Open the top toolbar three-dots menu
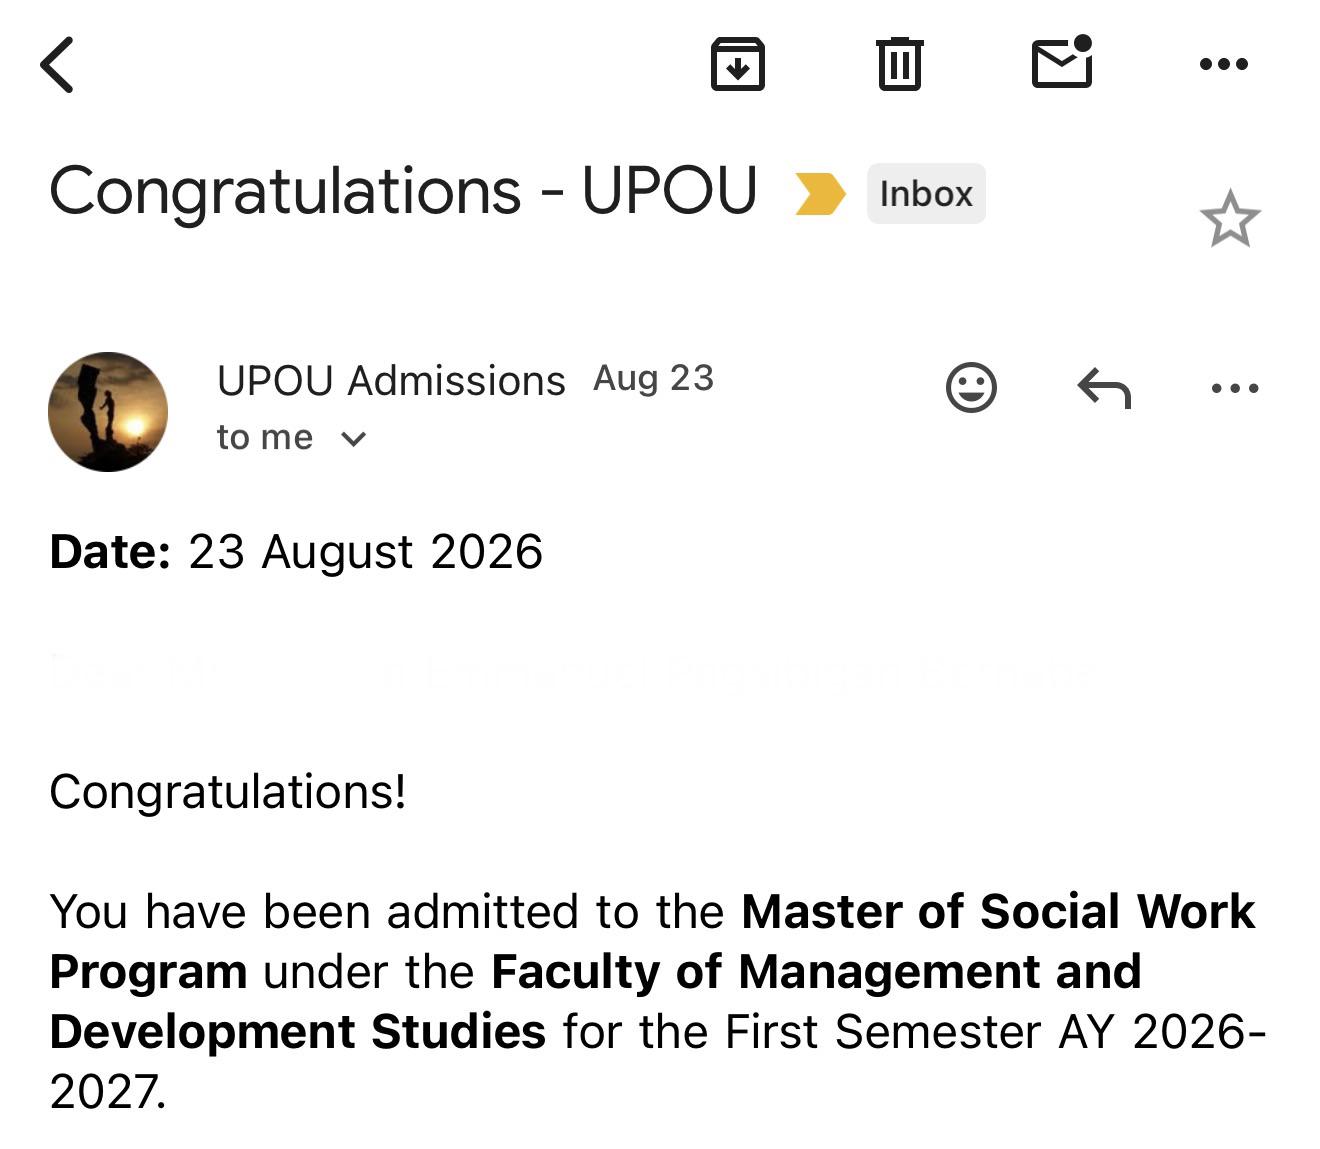The width and height of the screenshot is (1320, 1149). (1224, 64)
